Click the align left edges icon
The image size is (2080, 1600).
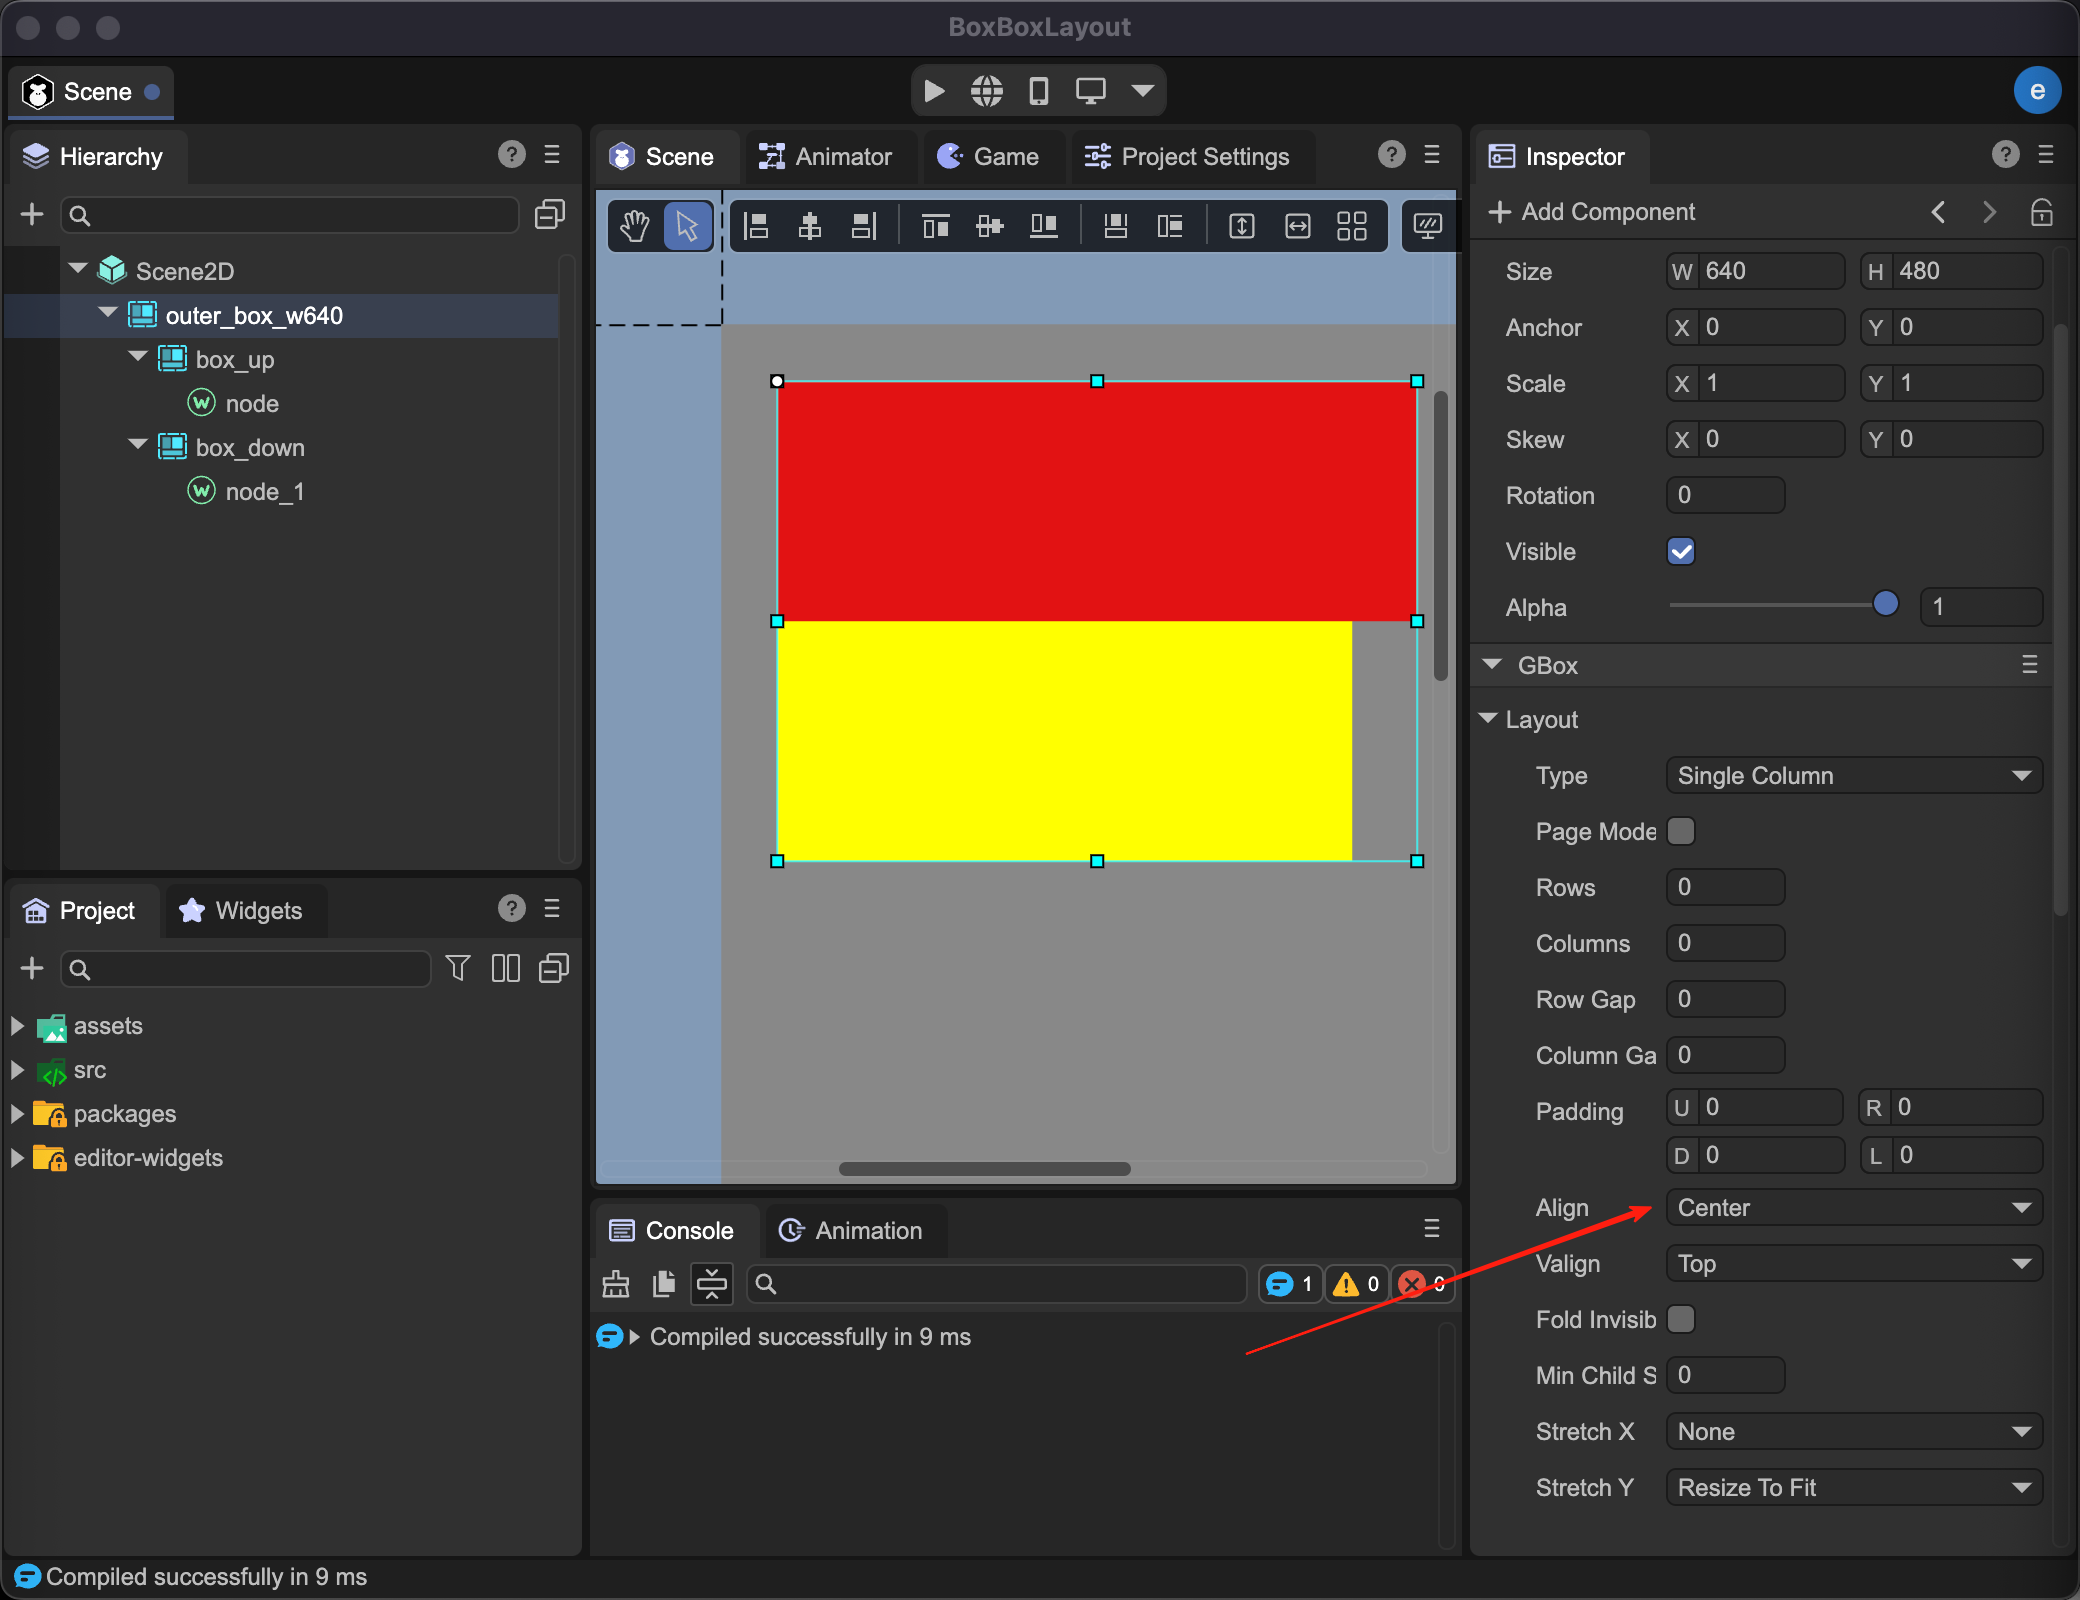tap(757, 226)
